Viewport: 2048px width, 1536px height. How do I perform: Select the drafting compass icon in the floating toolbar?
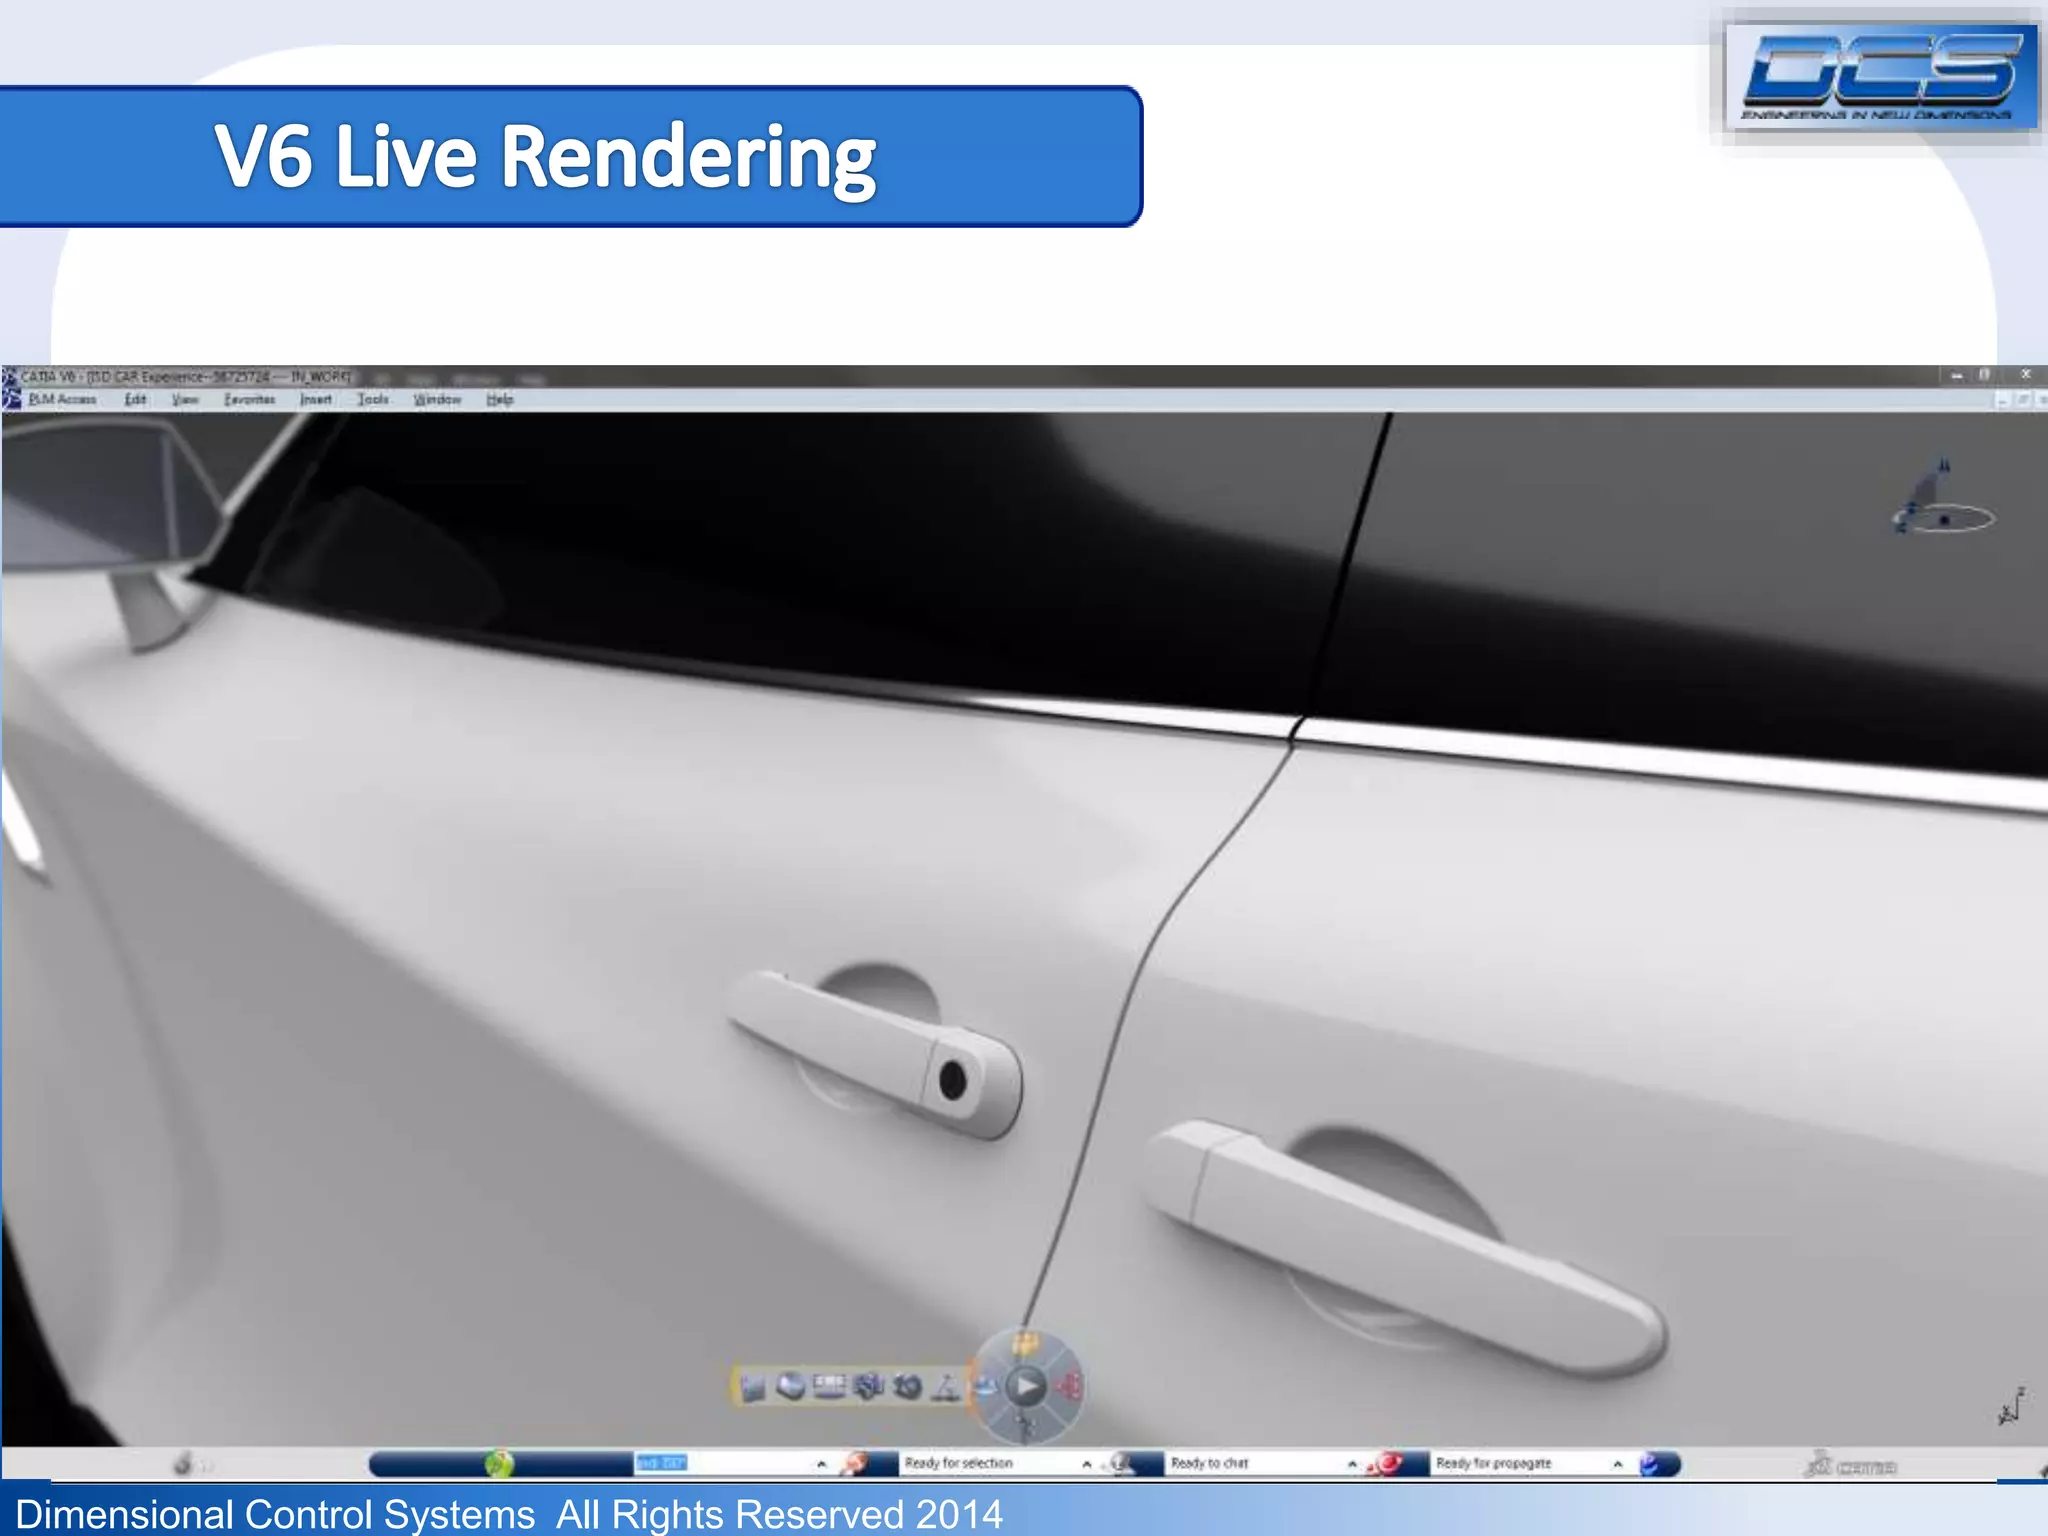[946, 1387]
